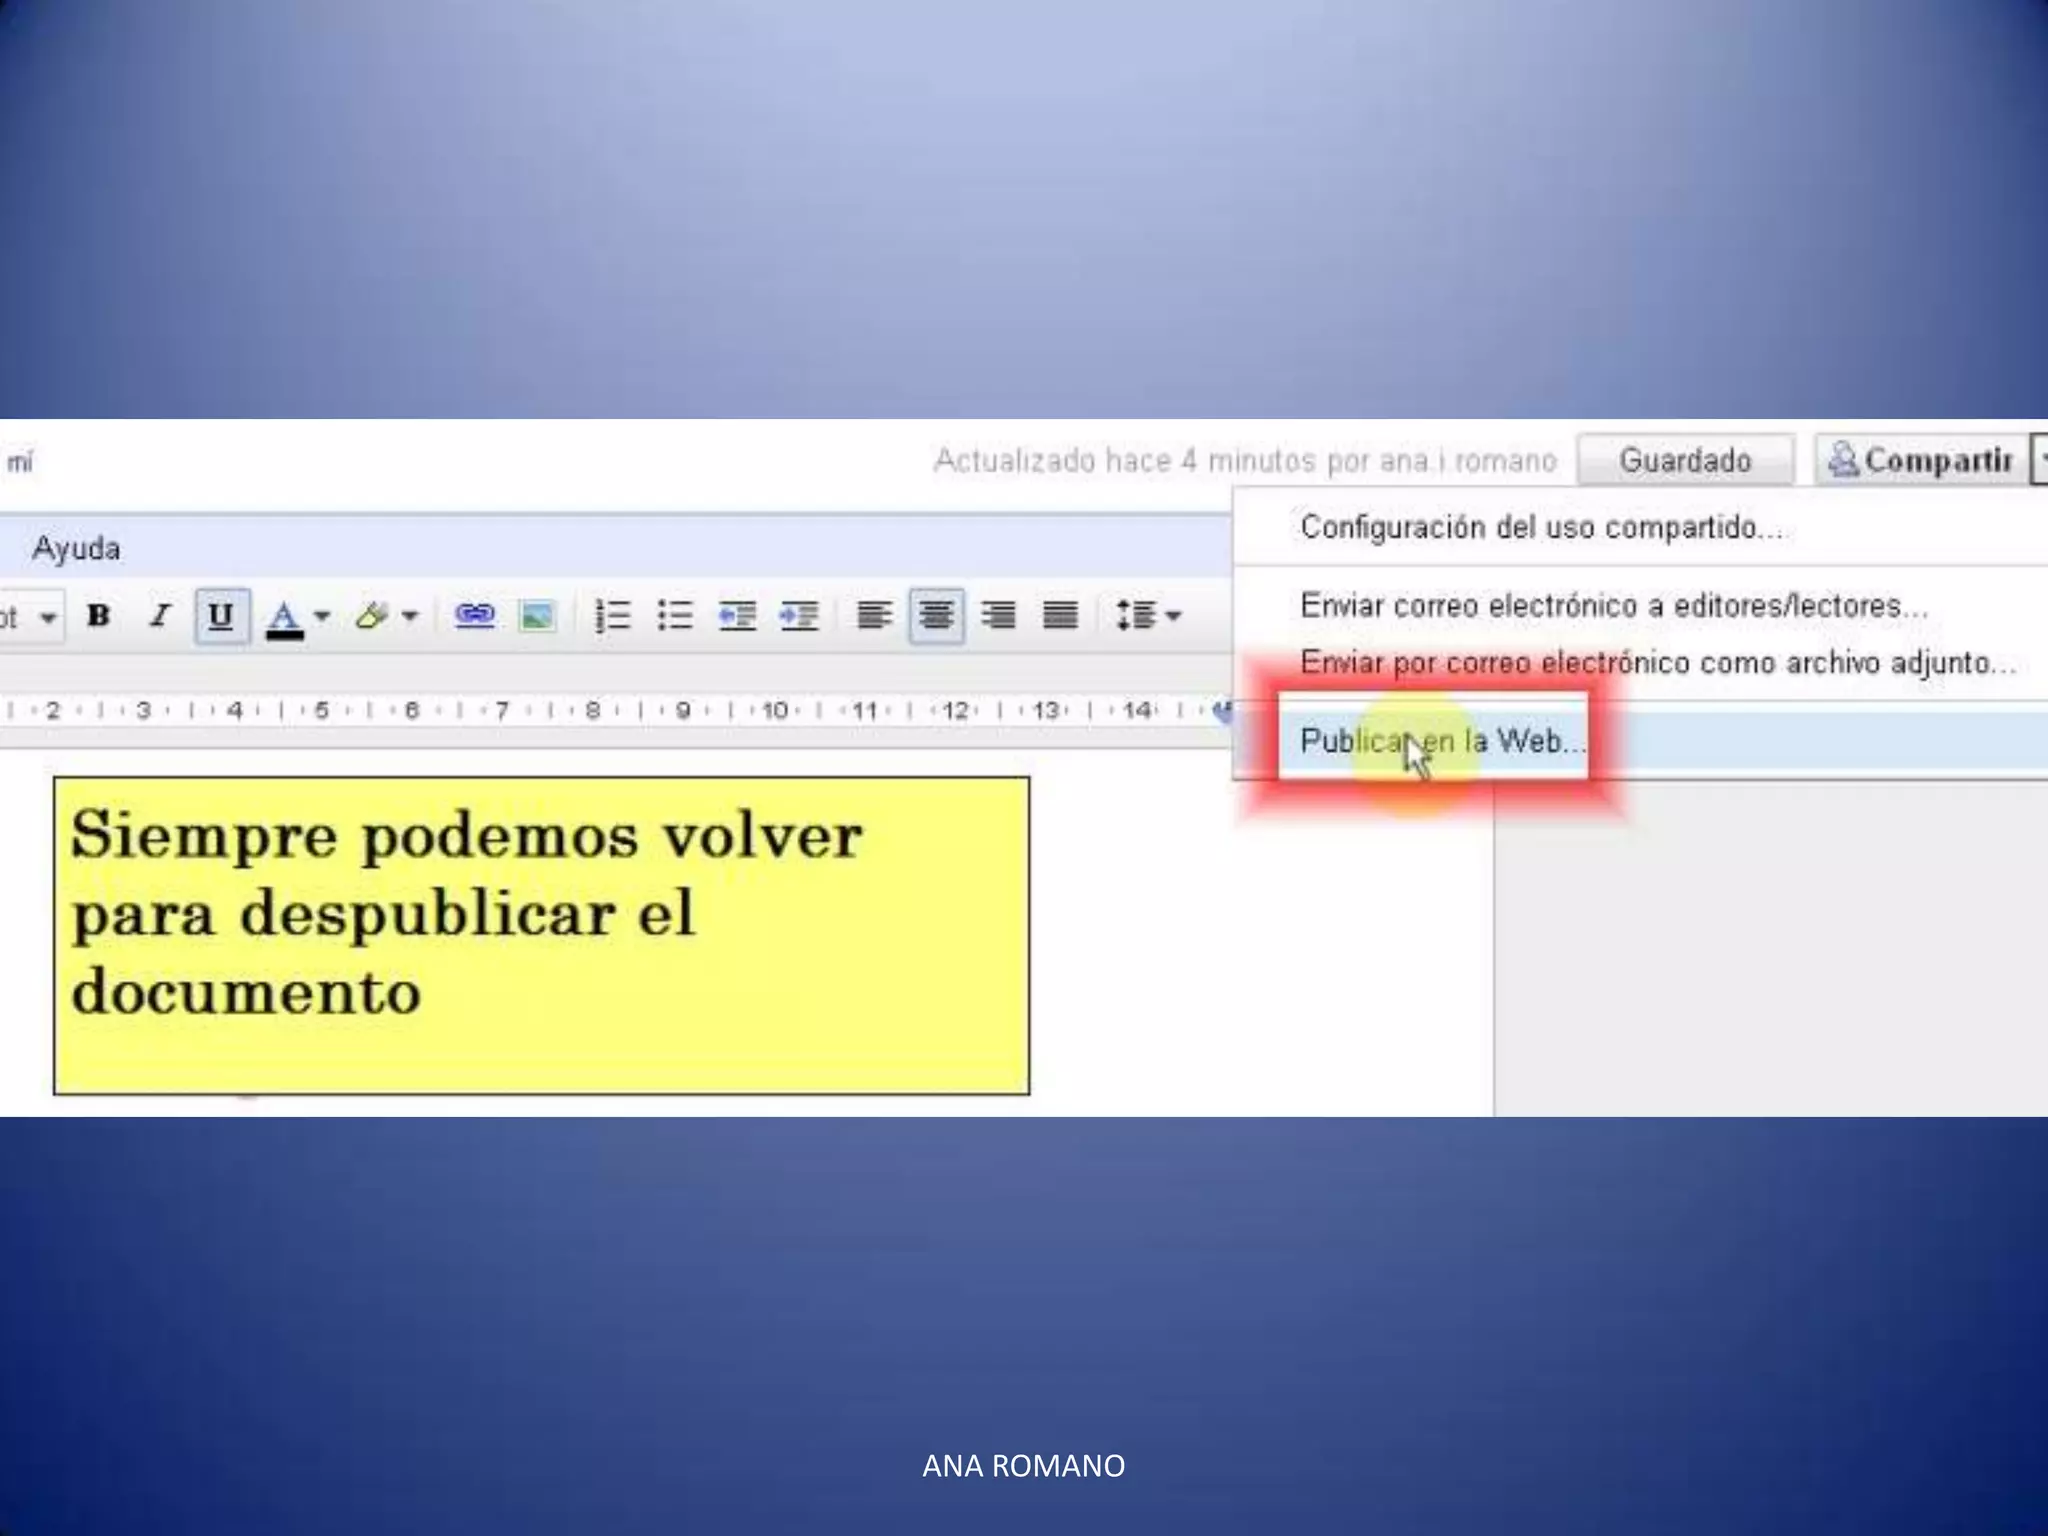
Task: Click the insert link icon
Action: pos(474,615)
